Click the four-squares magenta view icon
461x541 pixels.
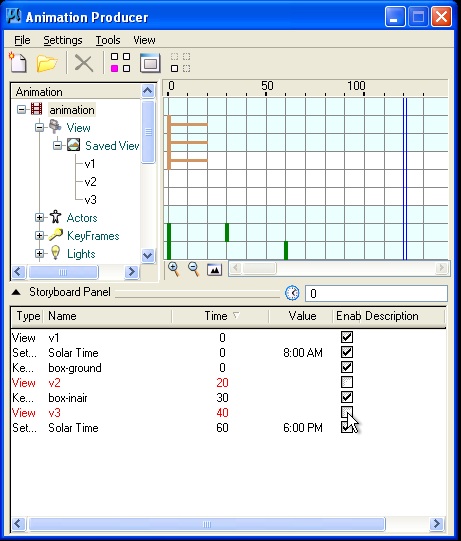pyautogui.click(x=120, y=62)
